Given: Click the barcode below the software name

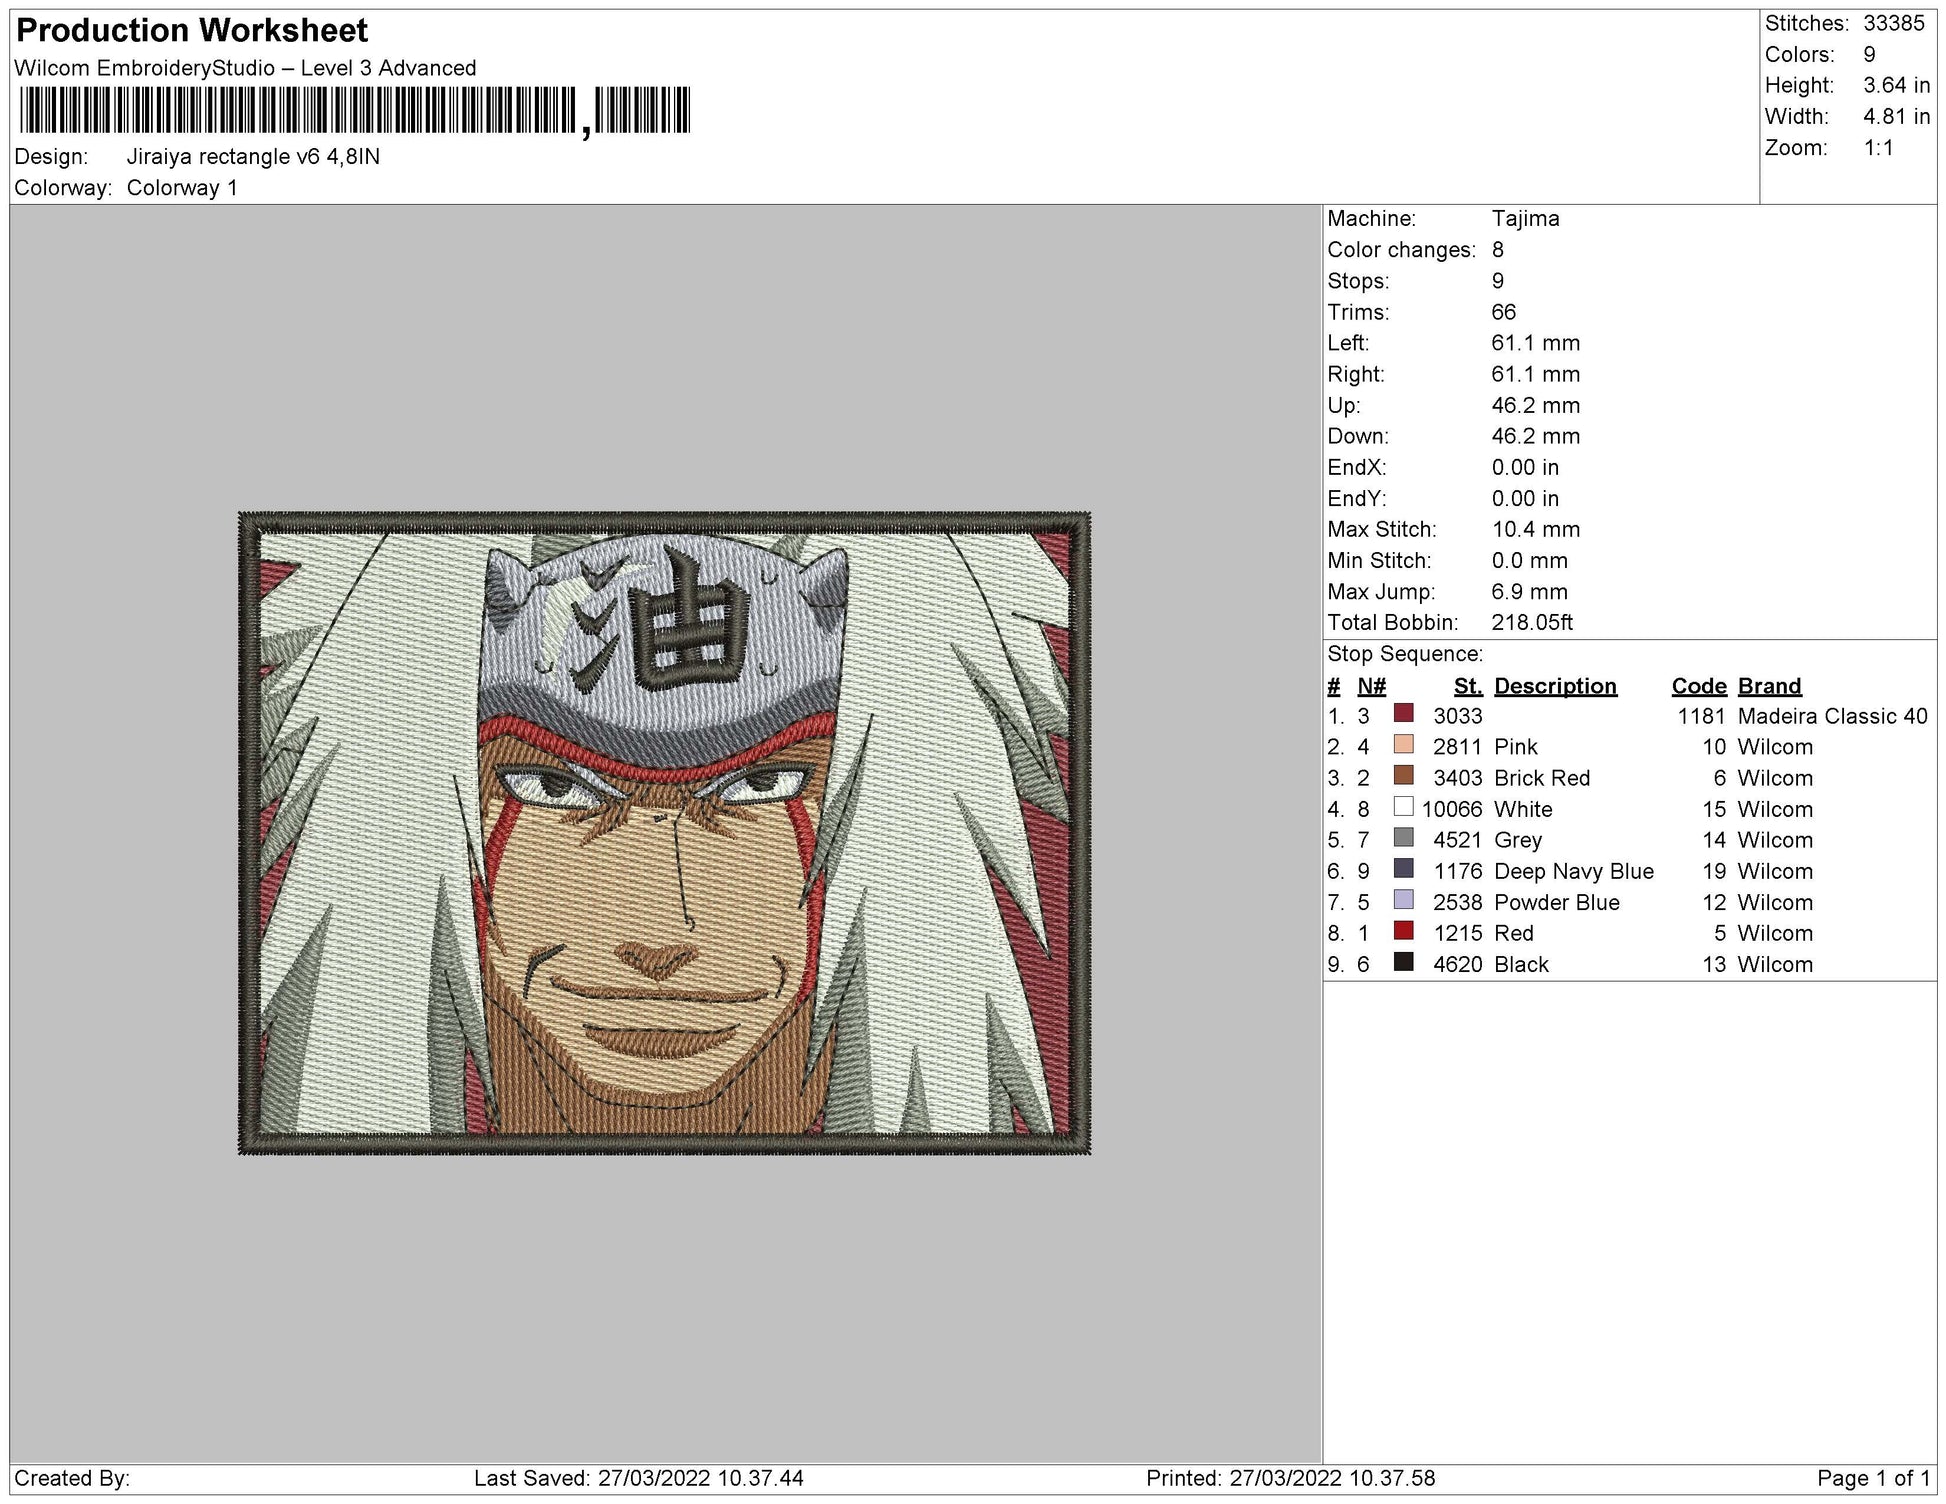Looking at the screenshot, I should coord(354,111).
